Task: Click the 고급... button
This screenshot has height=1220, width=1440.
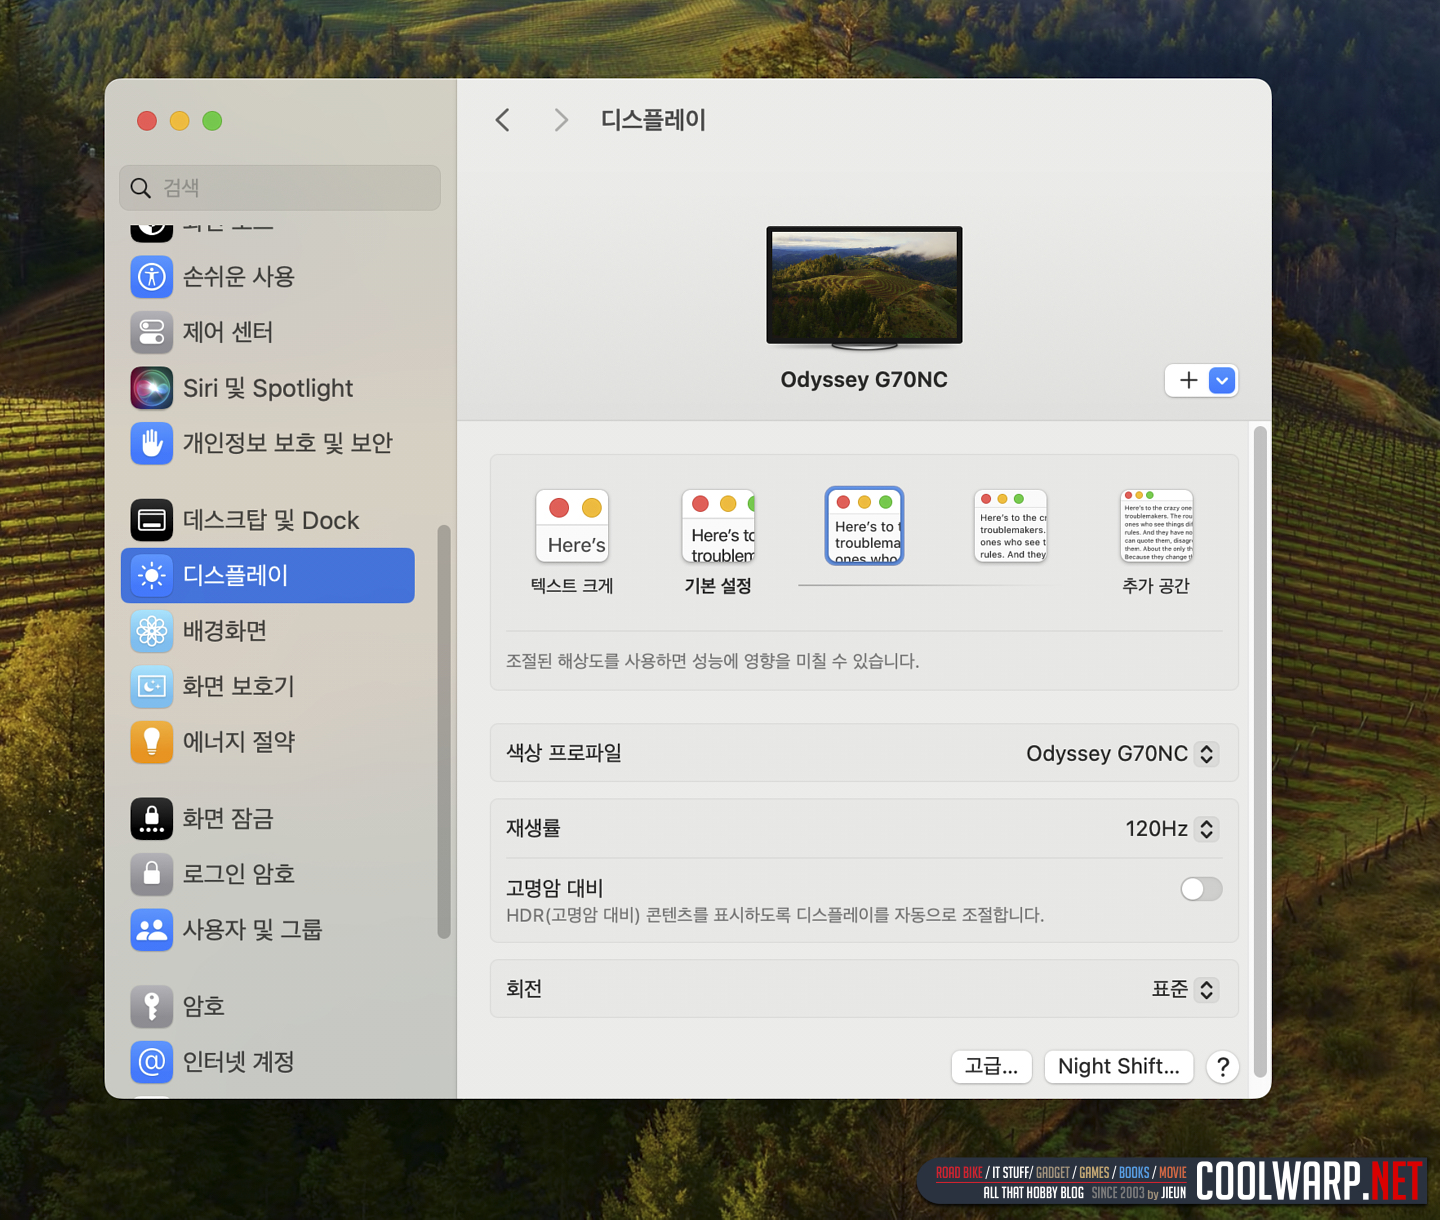Action: [991, 1067]
